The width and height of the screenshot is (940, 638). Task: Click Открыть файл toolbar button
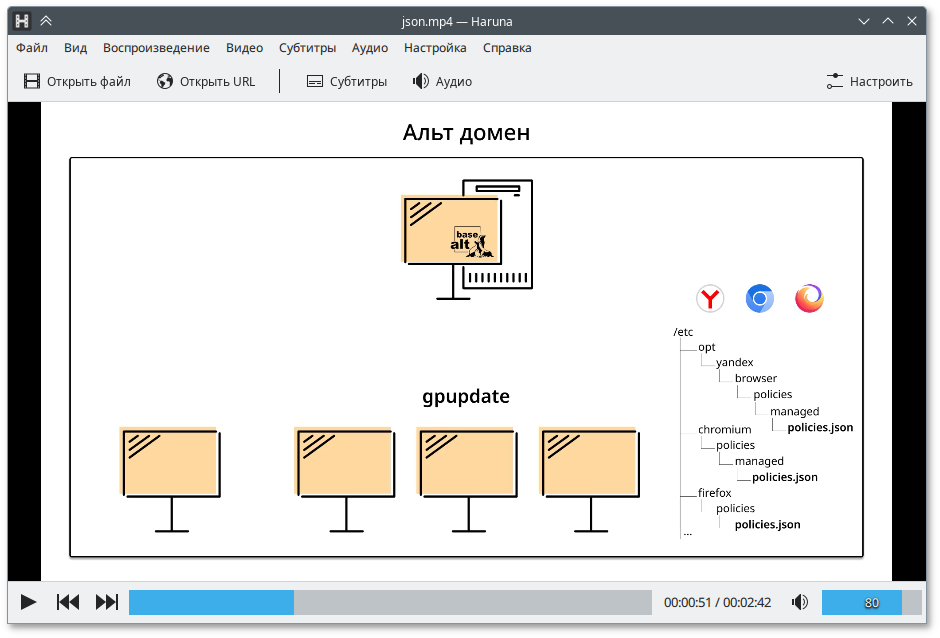pos(78,82)
